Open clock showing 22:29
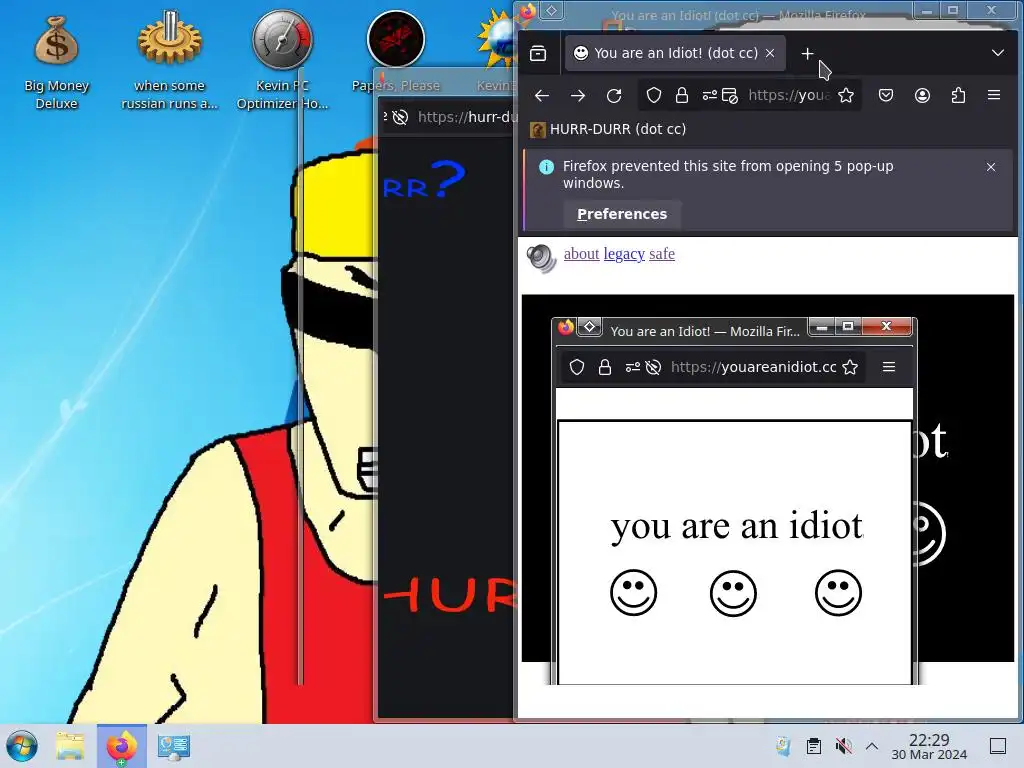Viewport: 1024px width, 768px height. (929, 747)
